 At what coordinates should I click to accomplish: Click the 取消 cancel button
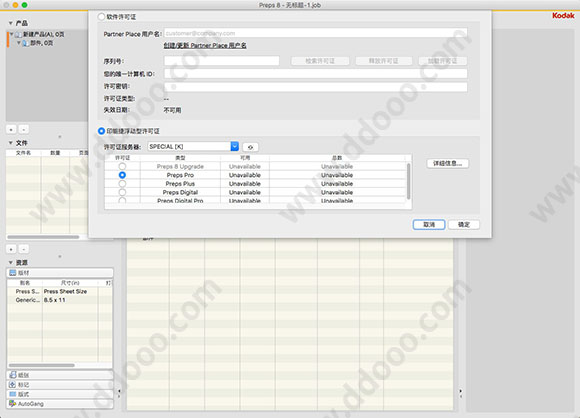pos(429,225)
